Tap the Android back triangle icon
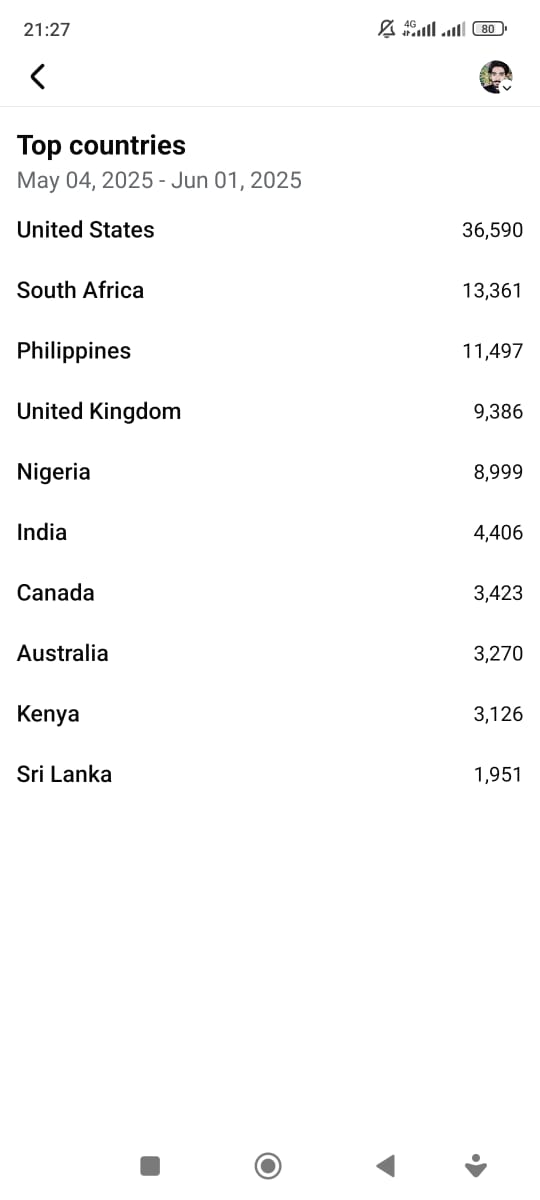Viewport: 540px width, 1200px height. click(x=385, y=1165)
